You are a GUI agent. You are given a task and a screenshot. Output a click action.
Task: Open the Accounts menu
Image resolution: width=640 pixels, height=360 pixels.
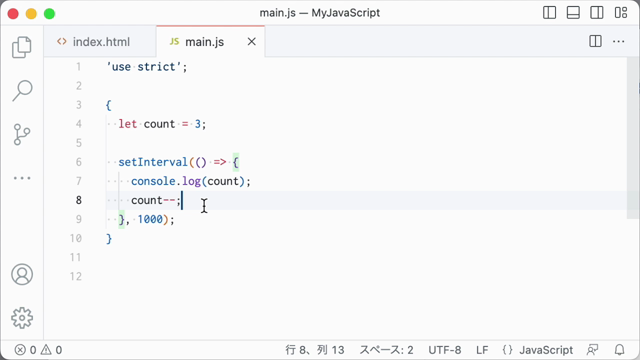22,274
